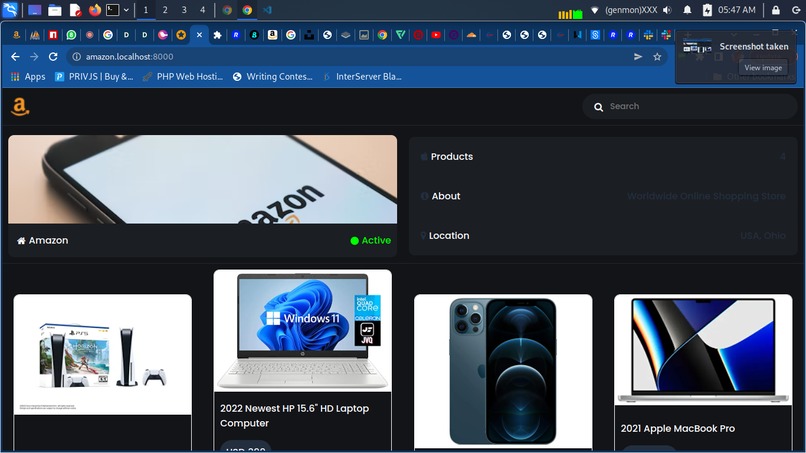This screenshot has width=806, height=453.
Task: Go back to the previous page
Action: tap(15, 57)
